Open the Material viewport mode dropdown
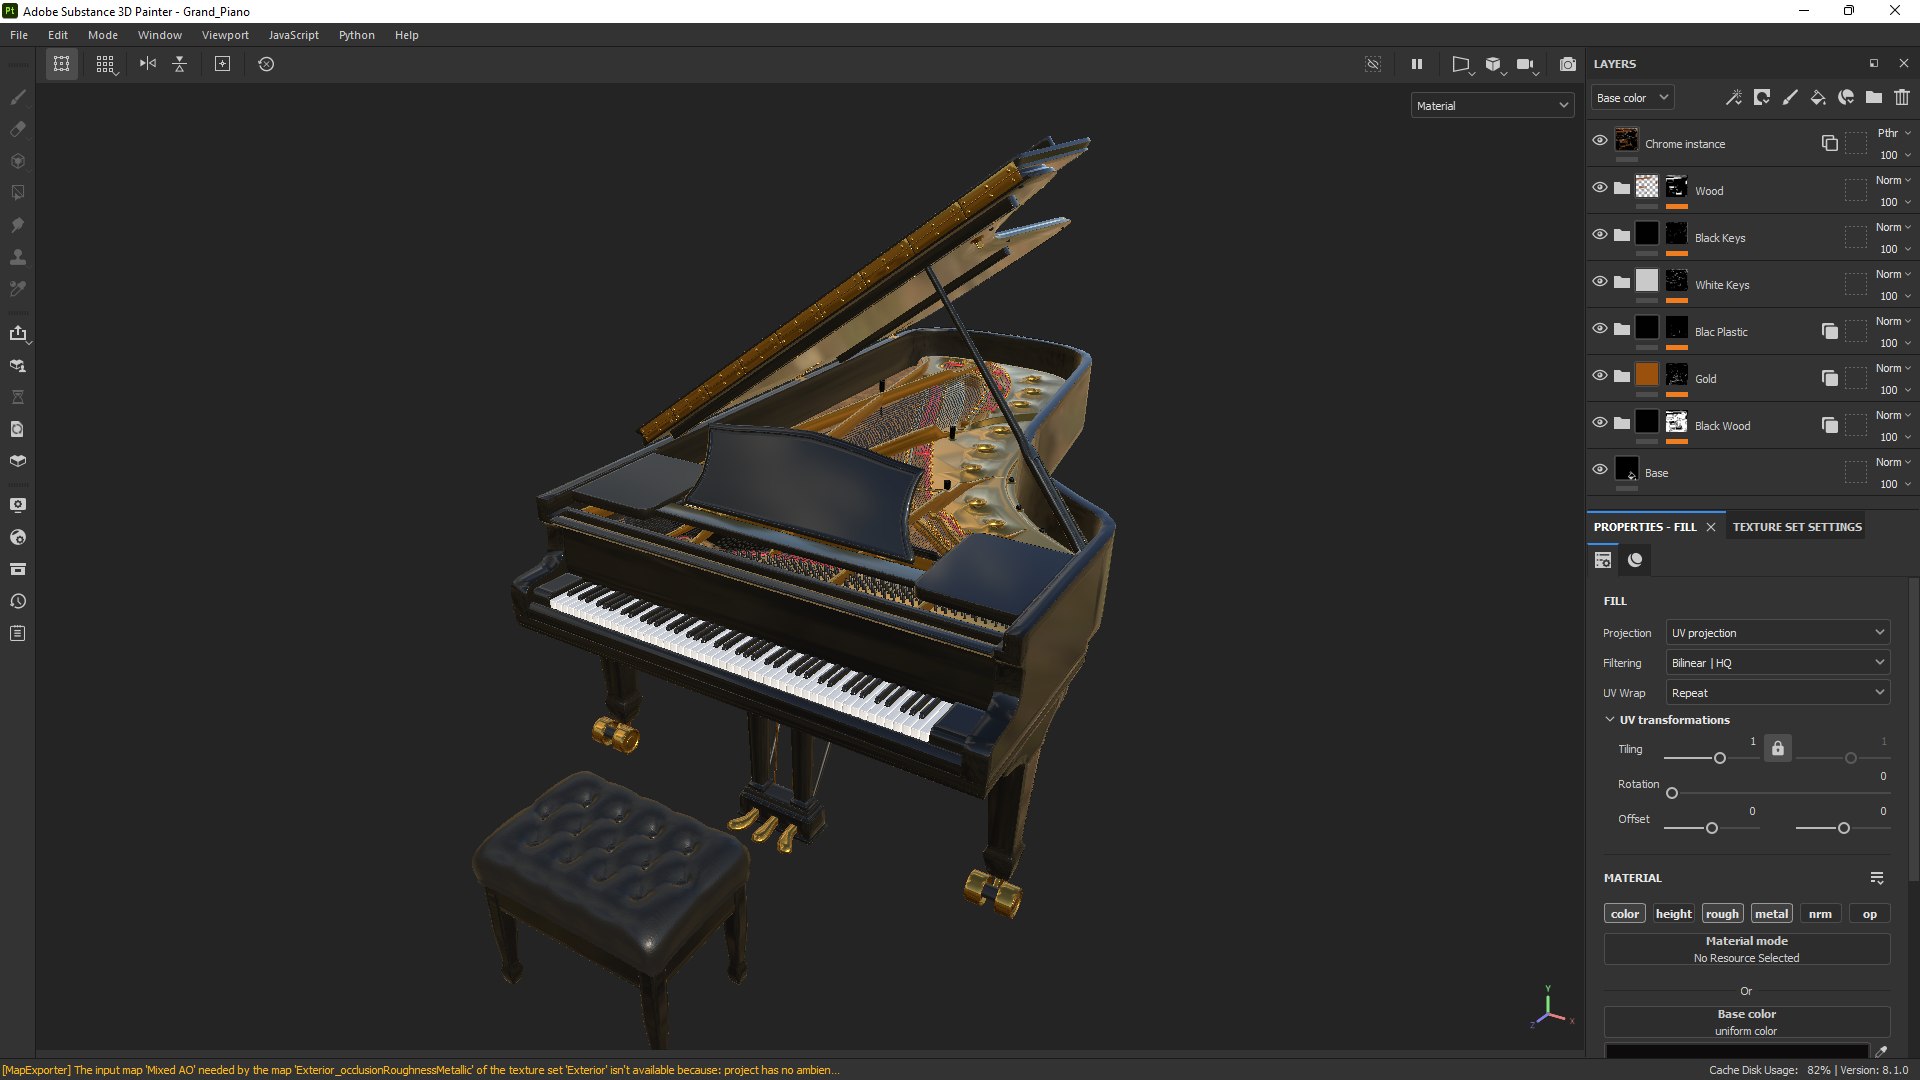The height and width of the screenshot is (1080, 1920). [x=1492, y=106]
